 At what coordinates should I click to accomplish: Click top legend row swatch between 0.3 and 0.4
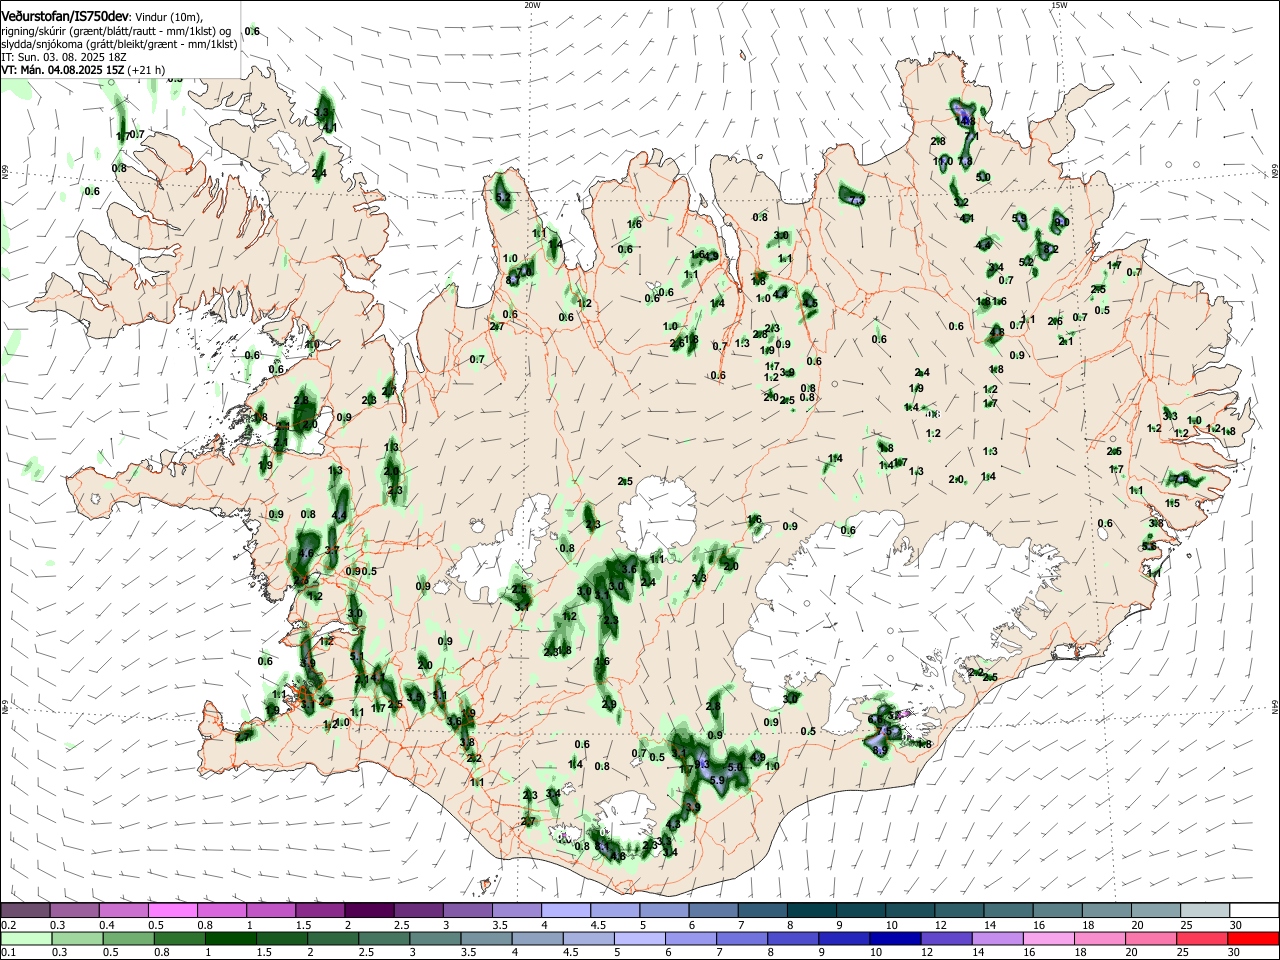[74, 910]
